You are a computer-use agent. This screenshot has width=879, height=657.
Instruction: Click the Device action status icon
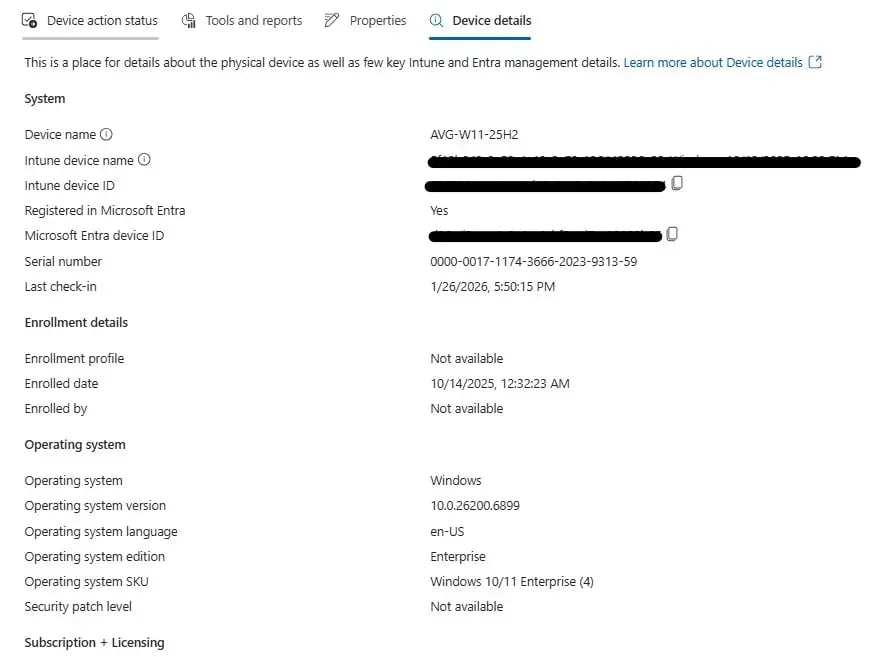coord(29,21)
